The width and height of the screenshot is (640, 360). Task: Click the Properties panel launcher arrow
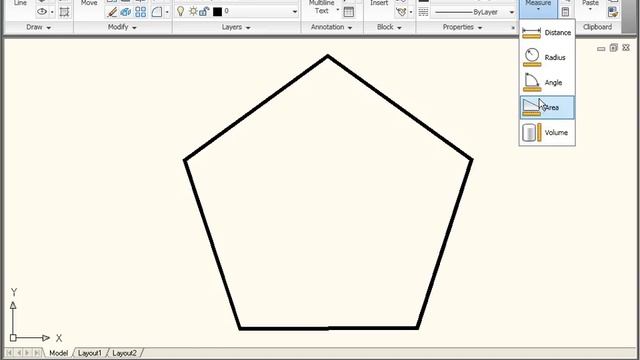[x=513, y=28]
